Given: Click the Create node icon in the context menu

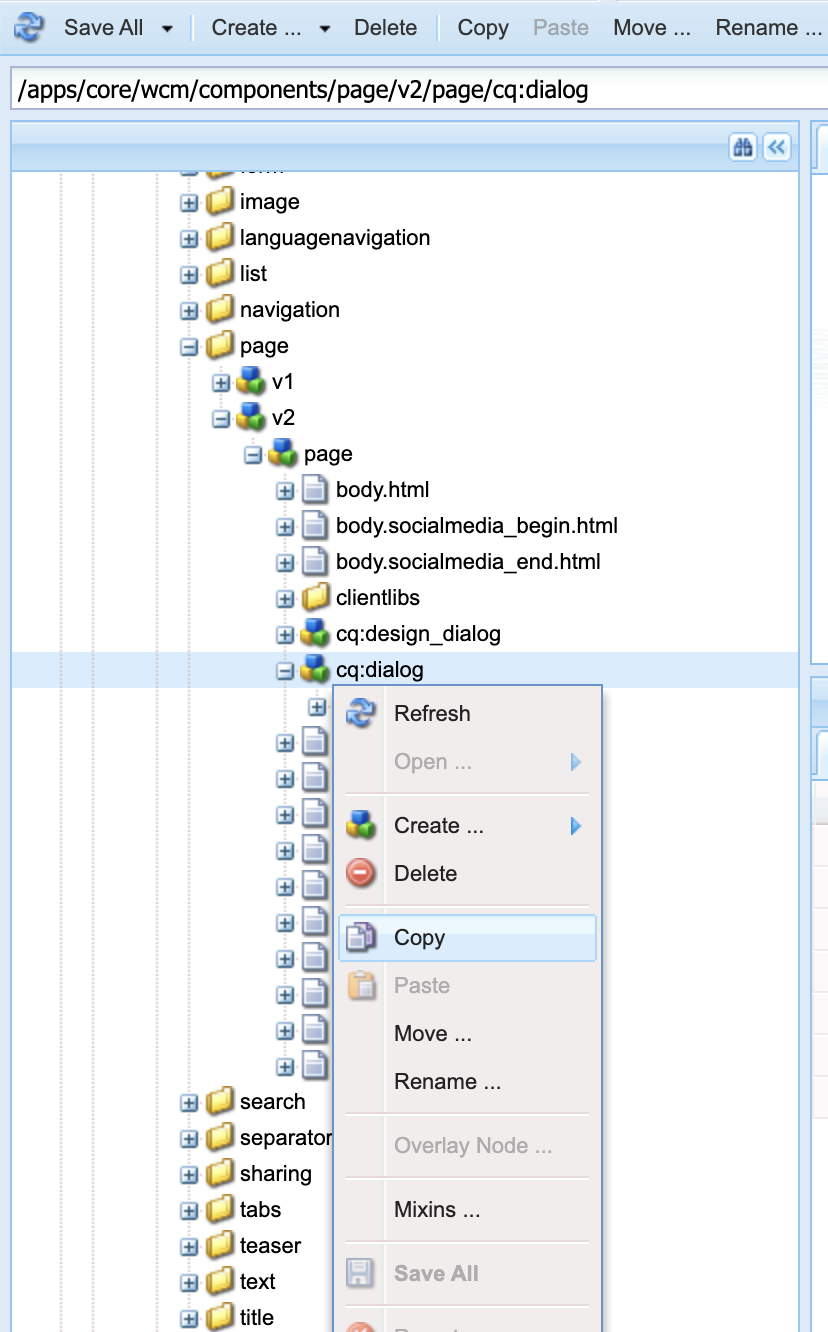Looking at the screenshot, I should [x=360, y=825].
